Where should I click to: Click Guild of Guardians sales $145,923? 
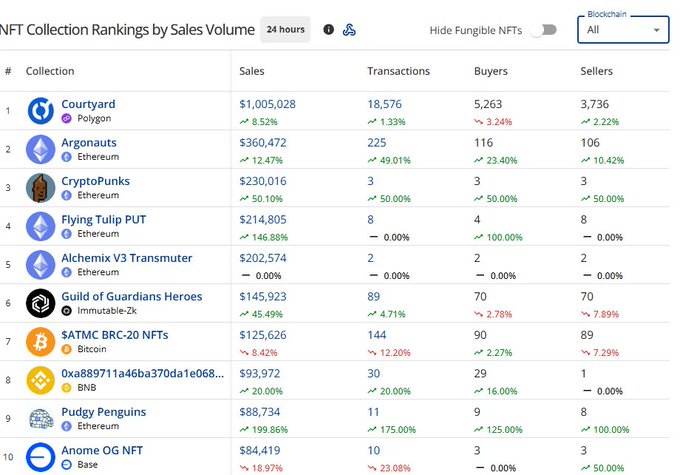(263, 296)
